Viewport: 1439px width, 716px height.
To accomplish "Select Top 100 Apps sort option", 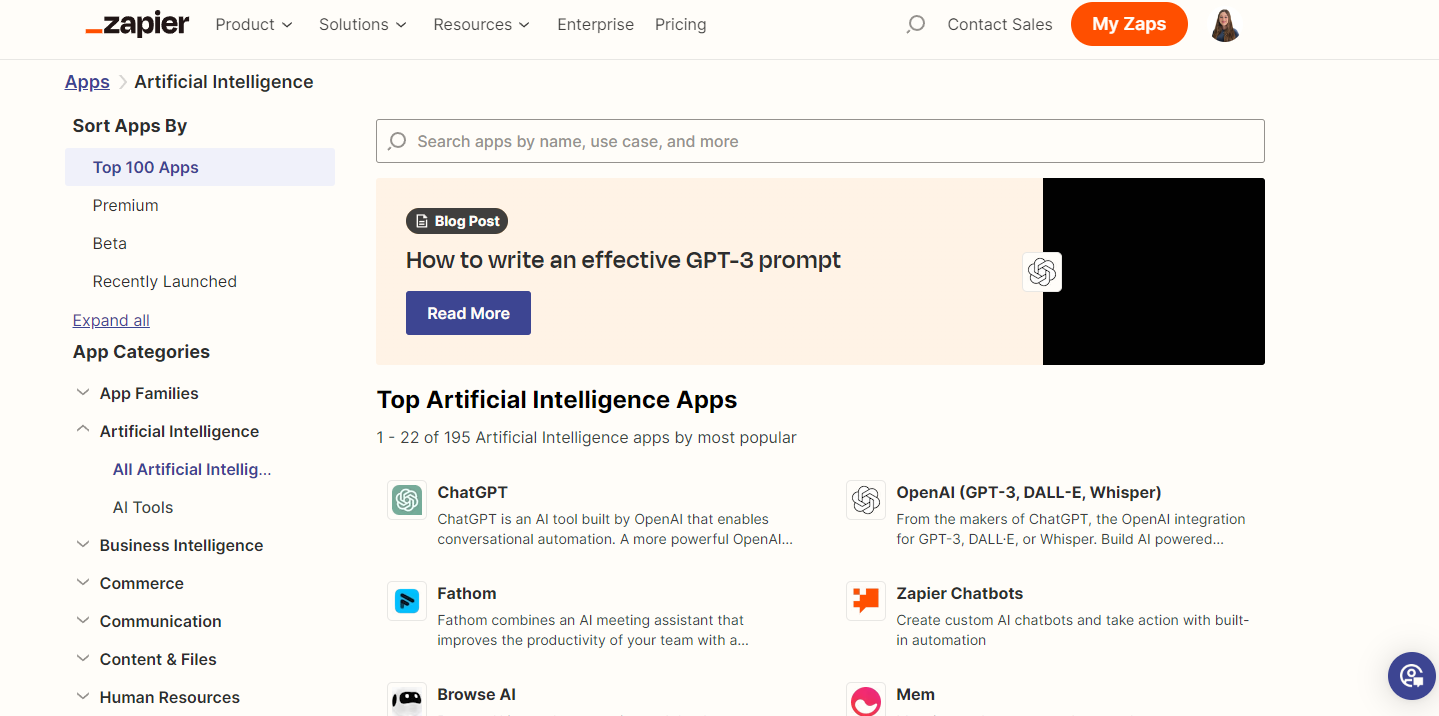I will pyautogui.click(x=146, y=167).
